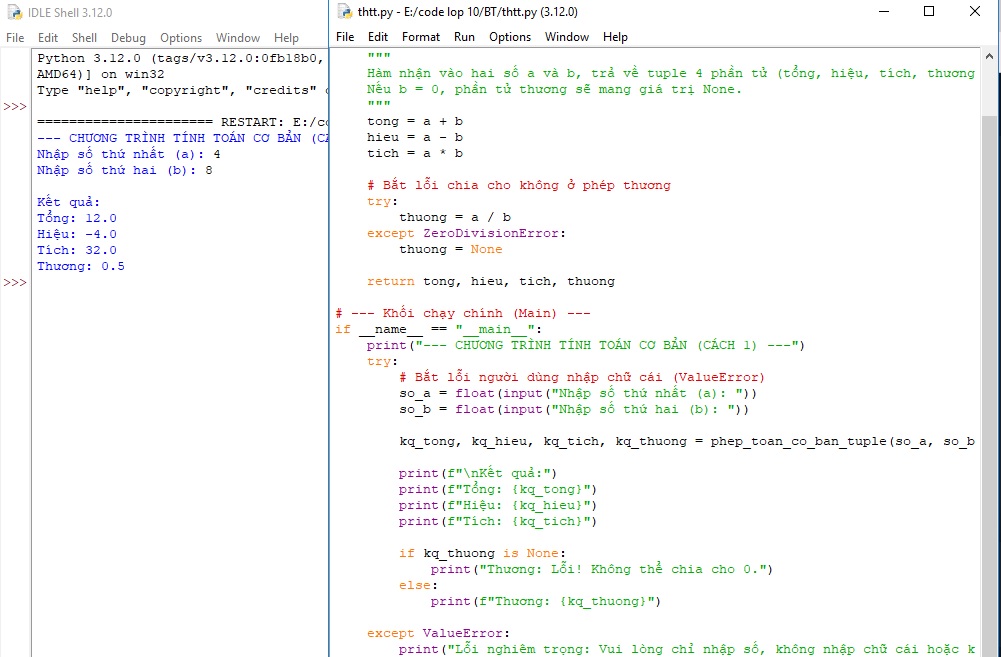Open the File menu in IDLE Shell
The width and height of the screenshot is (1001, 657).
(x=14, y=37)
